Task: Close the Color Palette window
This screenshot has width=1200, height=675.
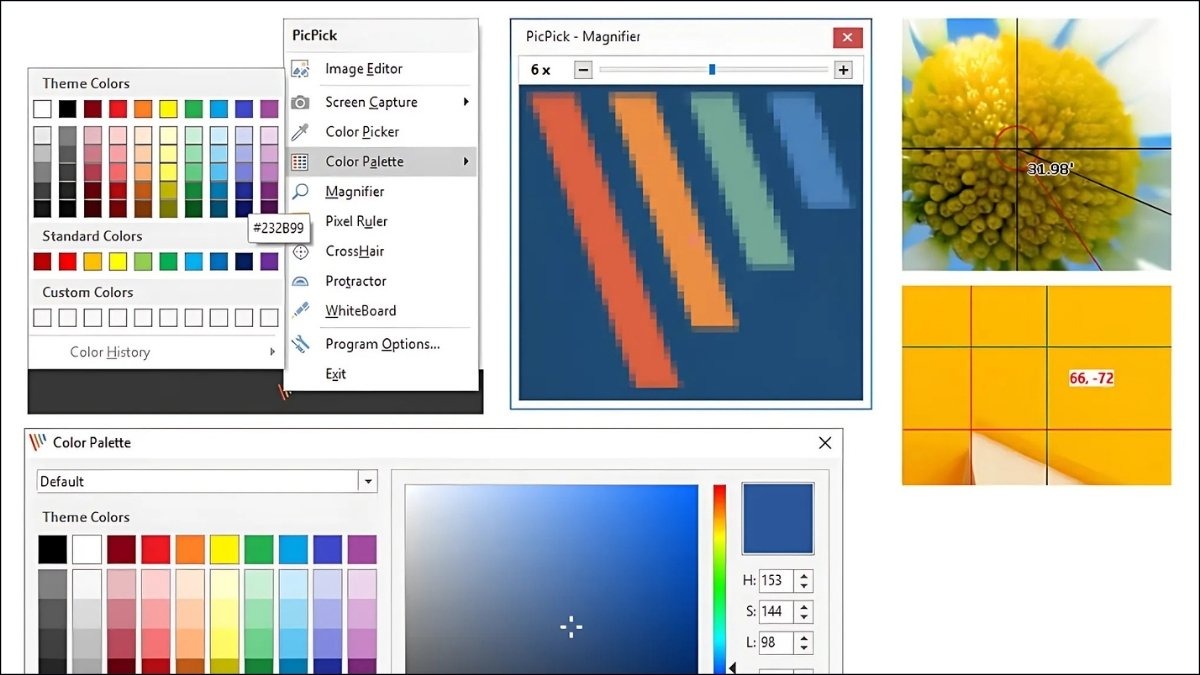Action: pyautogui.click(x=825, y=443)
